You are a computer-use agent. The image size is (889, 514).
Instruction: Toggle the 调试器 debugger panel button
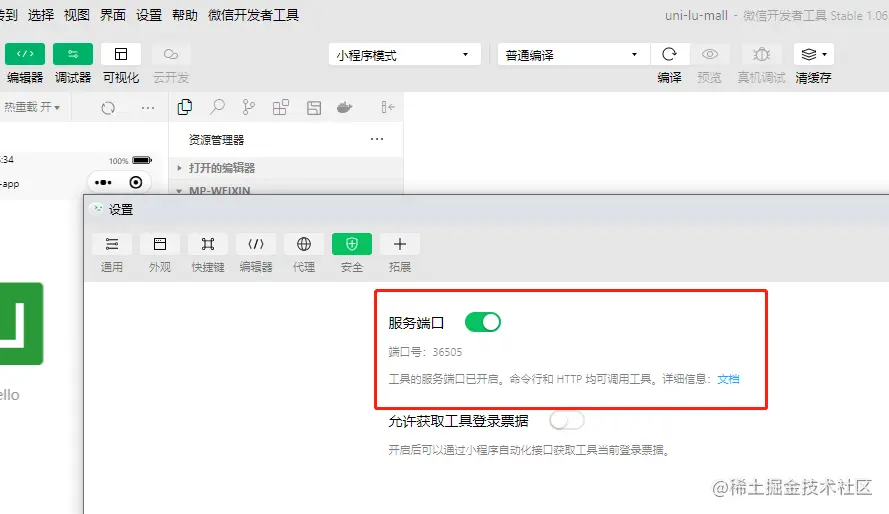click(73, 54)
